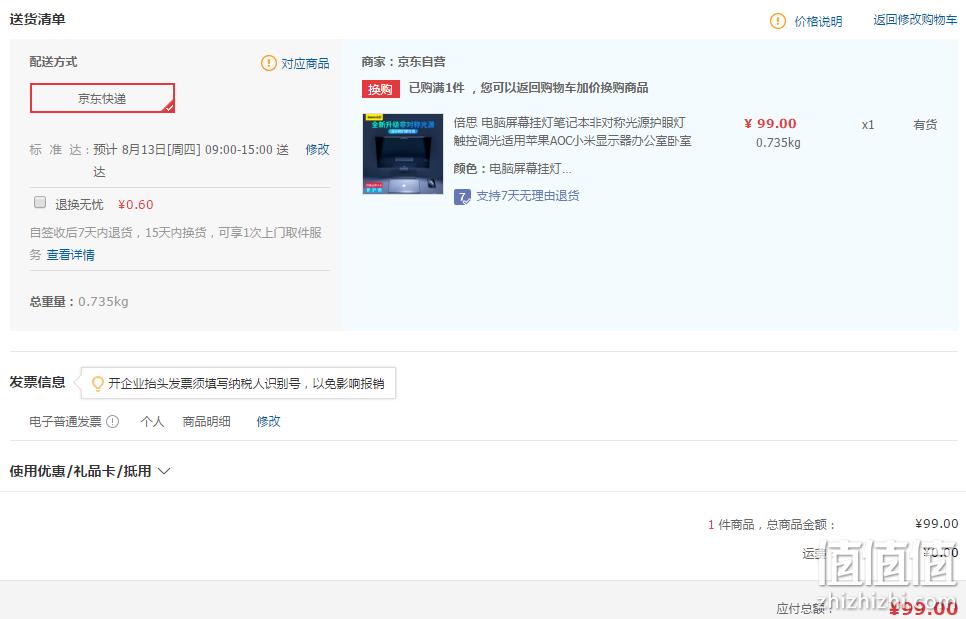The height and width of the screenshot is (619, 966).
Task: Modify the 标准达 delivery time
Action: [317, 149]
